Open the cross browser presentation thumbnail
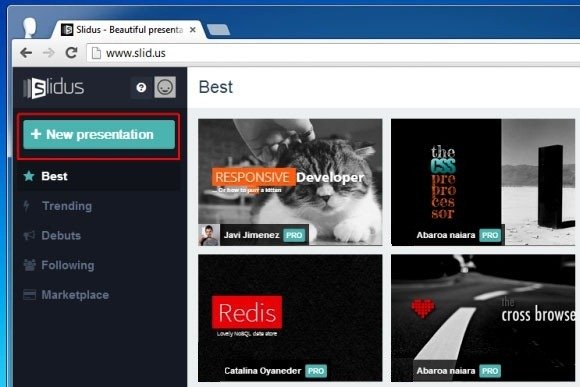The image size is (580, 387). coord(483,318)
